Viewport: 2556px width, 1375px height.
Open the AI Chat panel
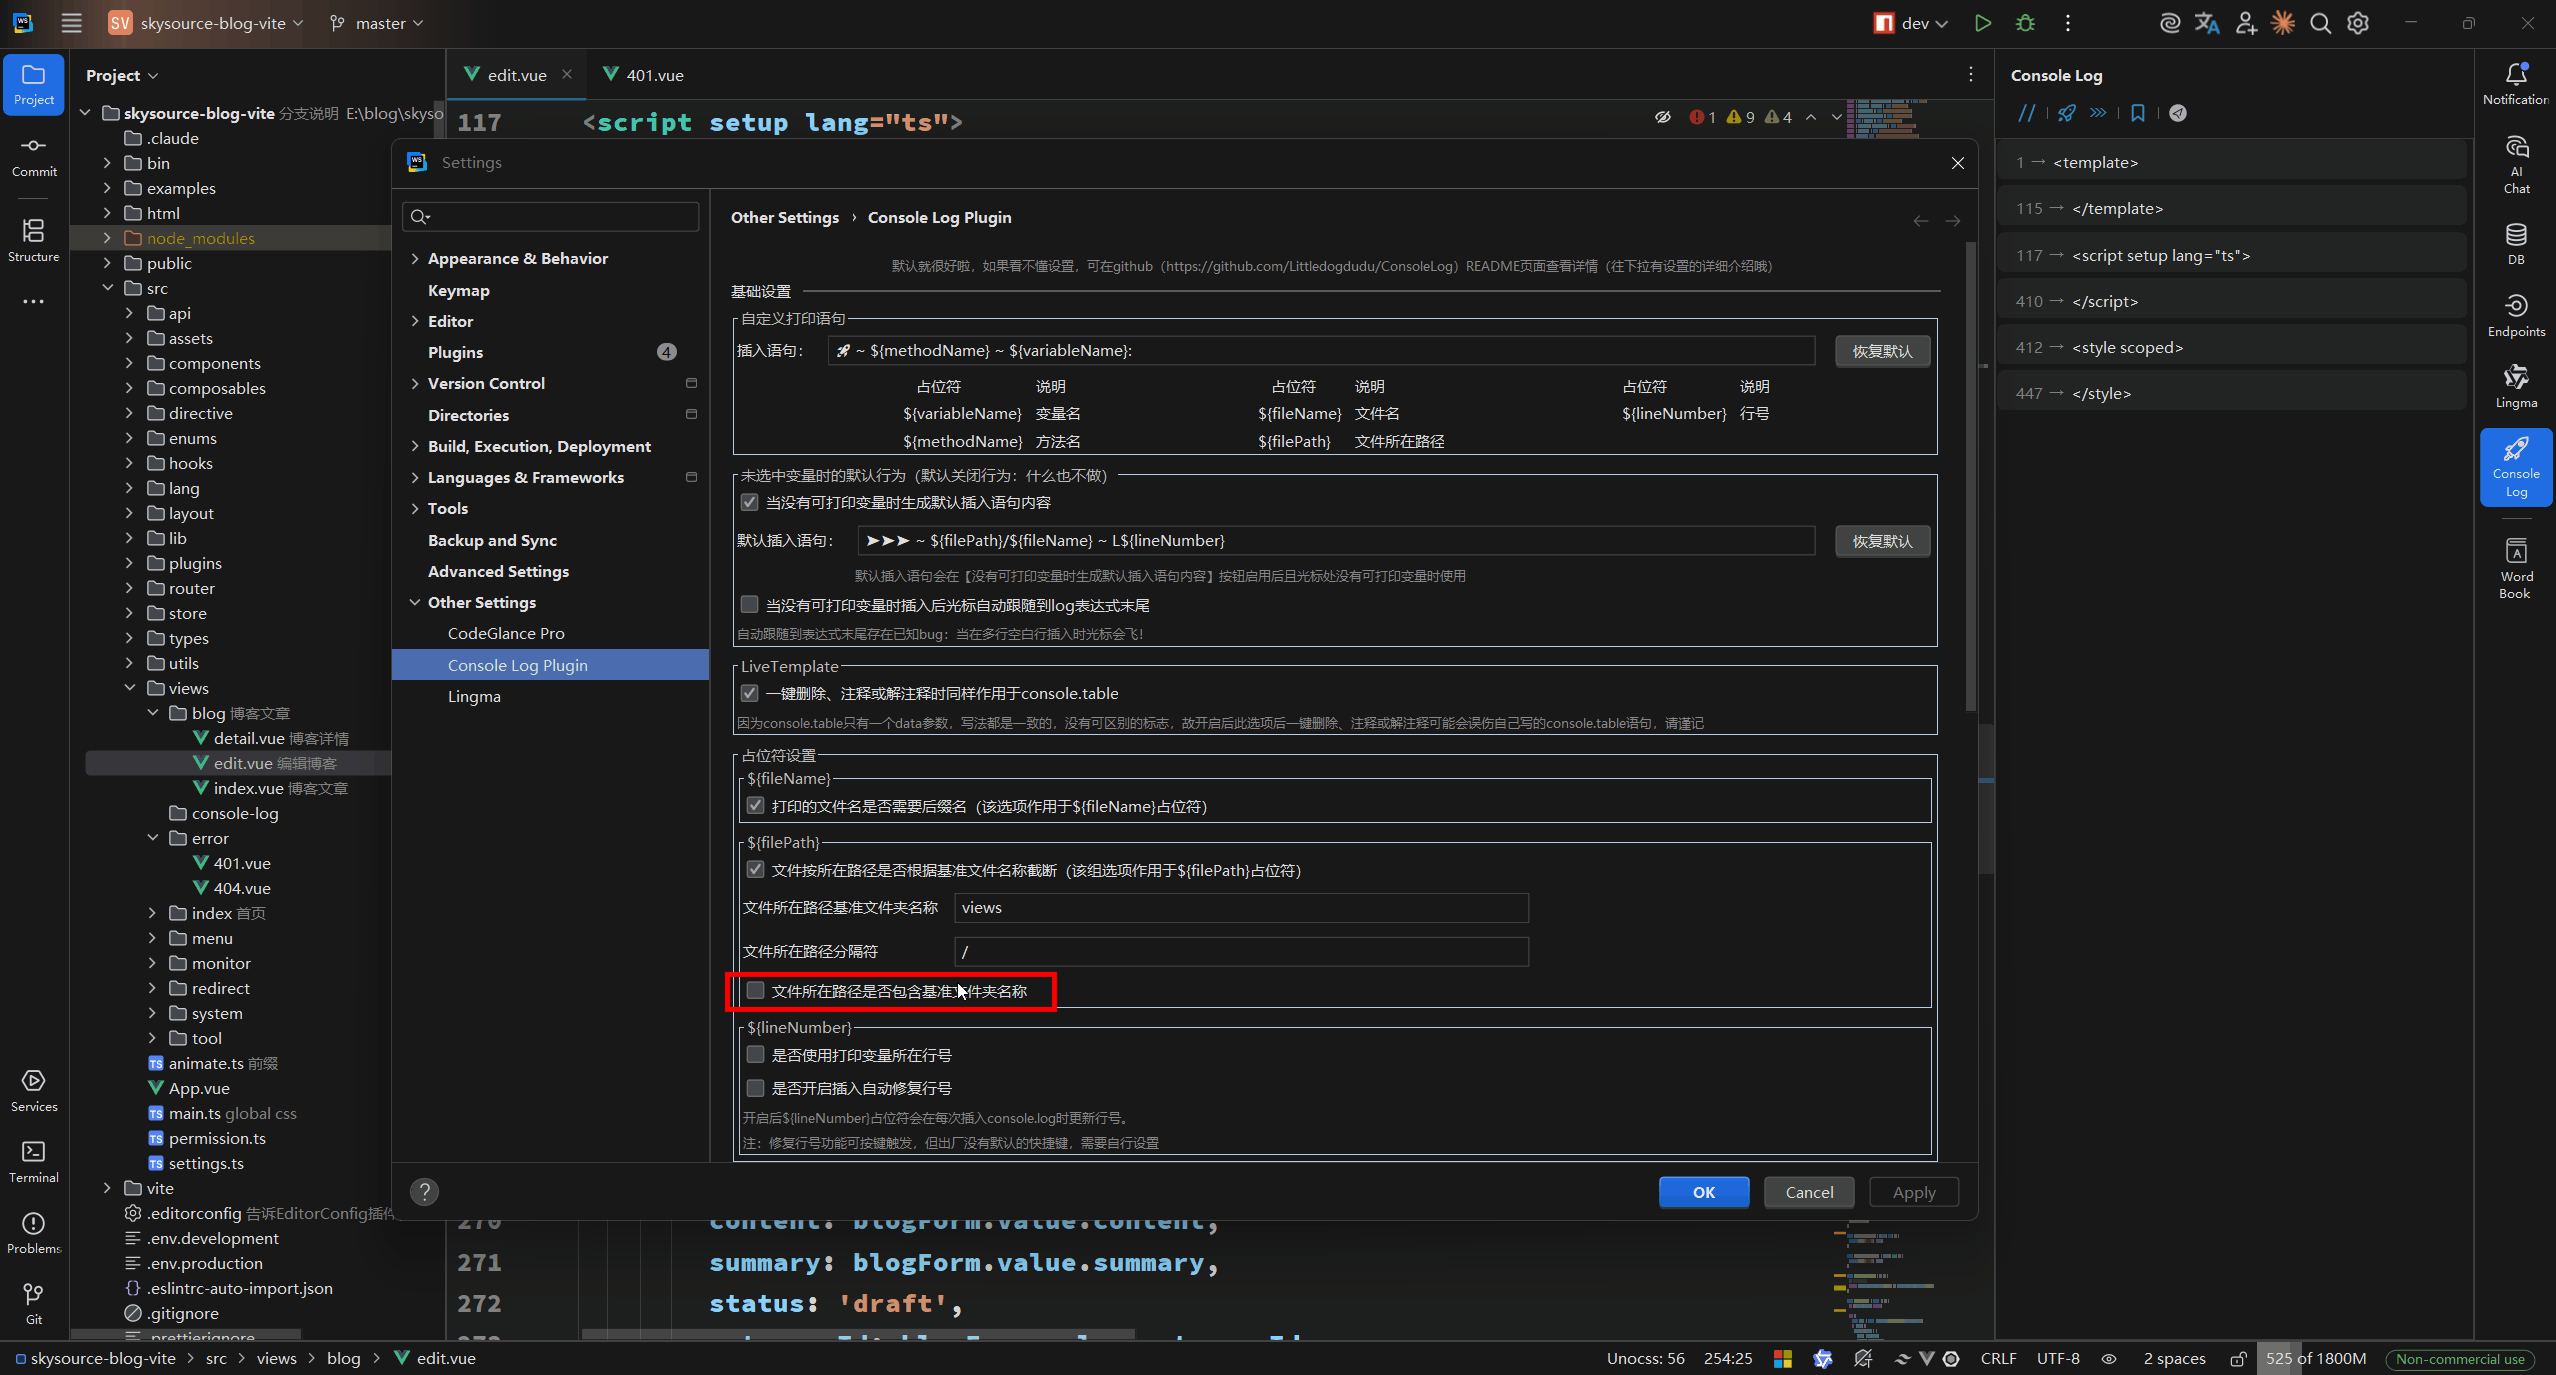coord(2516,164)
